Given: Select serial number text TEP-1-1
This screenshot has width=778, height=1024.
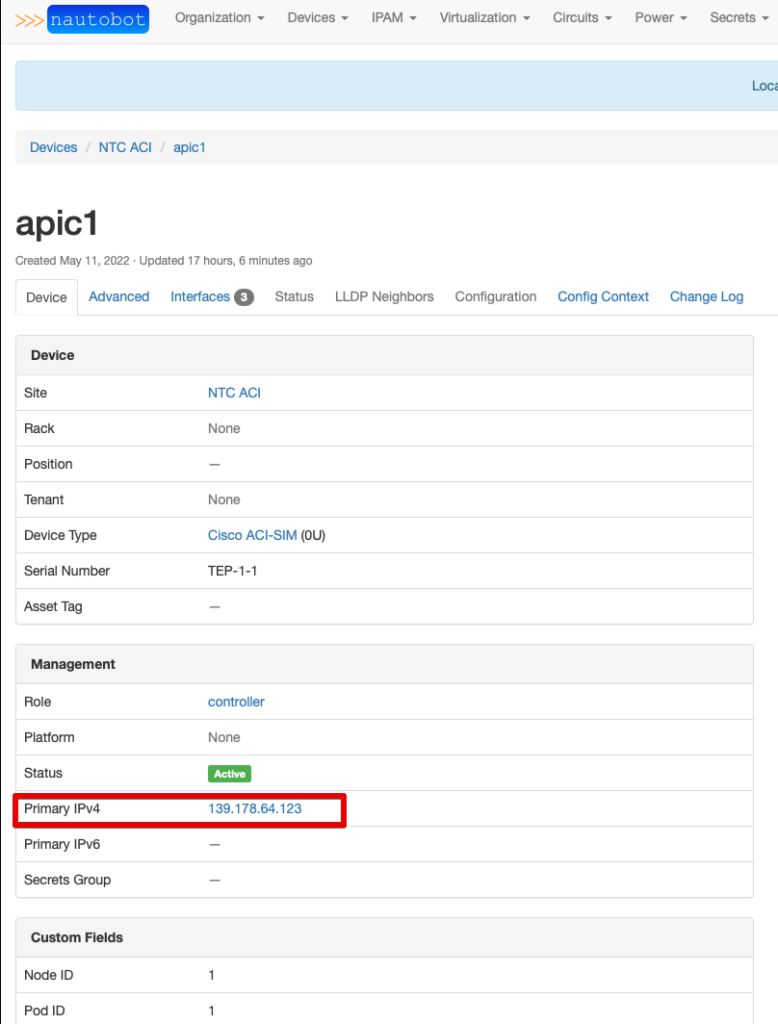Looking at the screenshot, I should (x=233, y=571).
